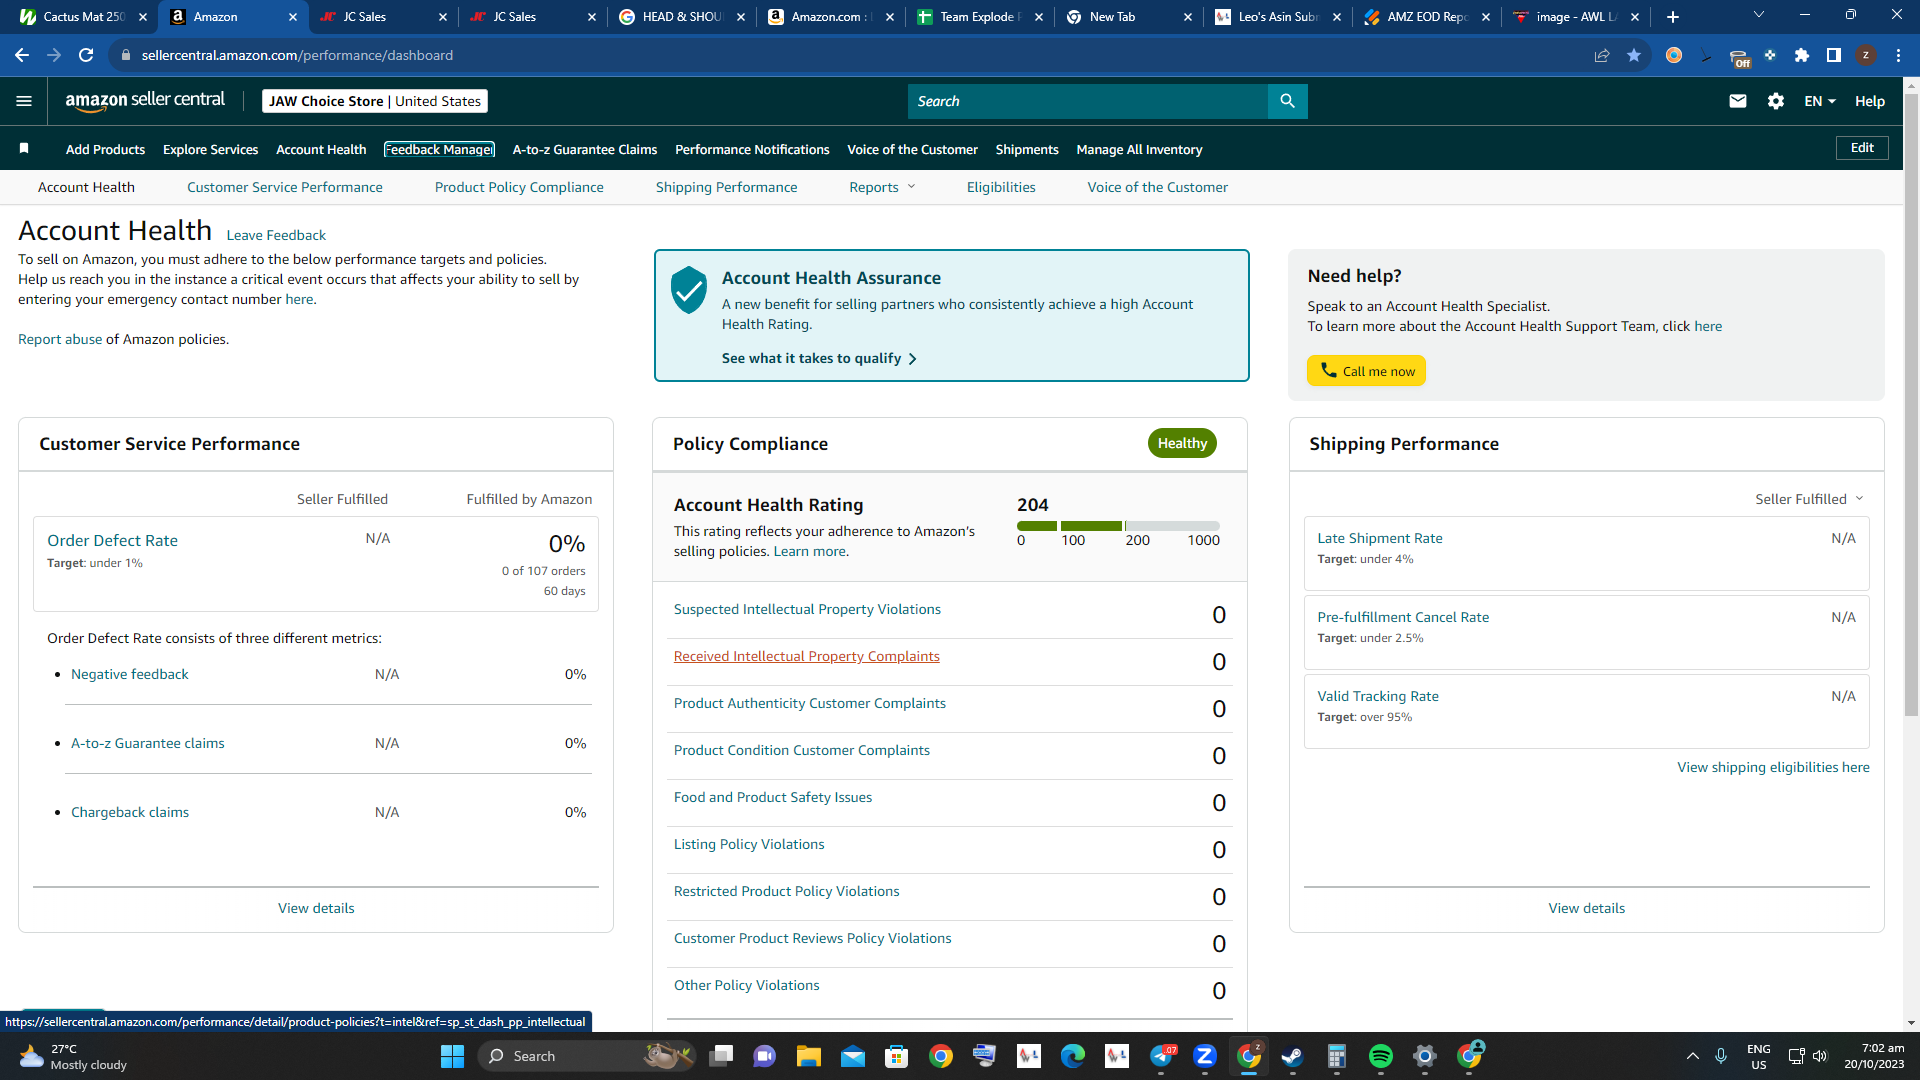The width and height of the screenshot is (1920, 1080).
Task: Click the Account Health Rating progress bar
Action: pyautogui.click(x=1118, y=526)
